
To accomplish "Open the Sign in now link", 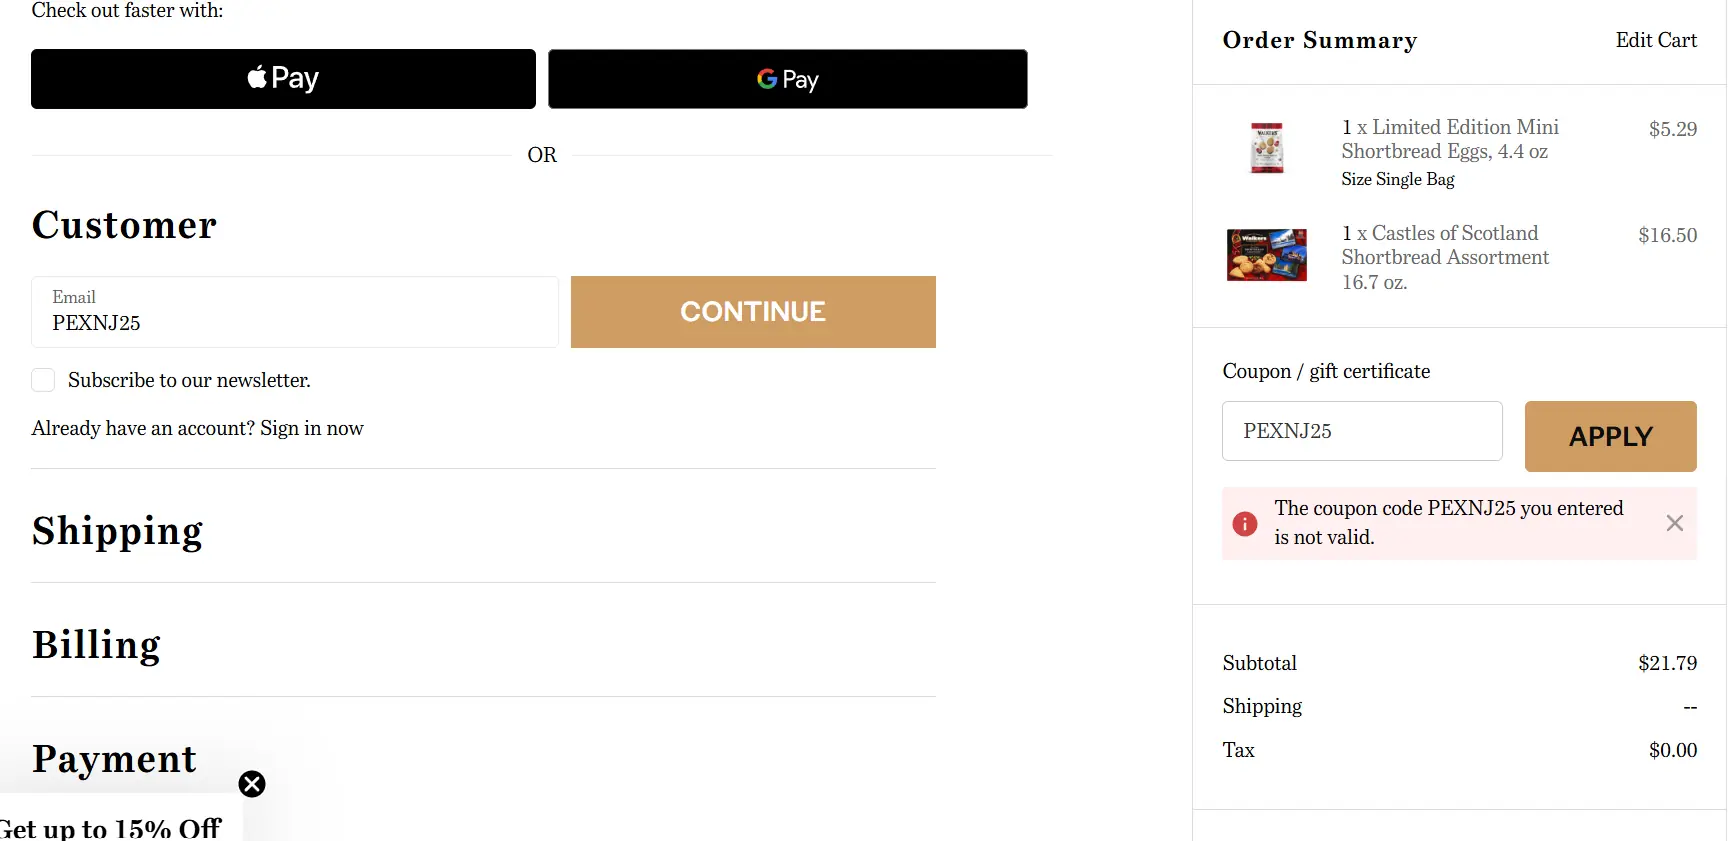I will tap(311, 428).
